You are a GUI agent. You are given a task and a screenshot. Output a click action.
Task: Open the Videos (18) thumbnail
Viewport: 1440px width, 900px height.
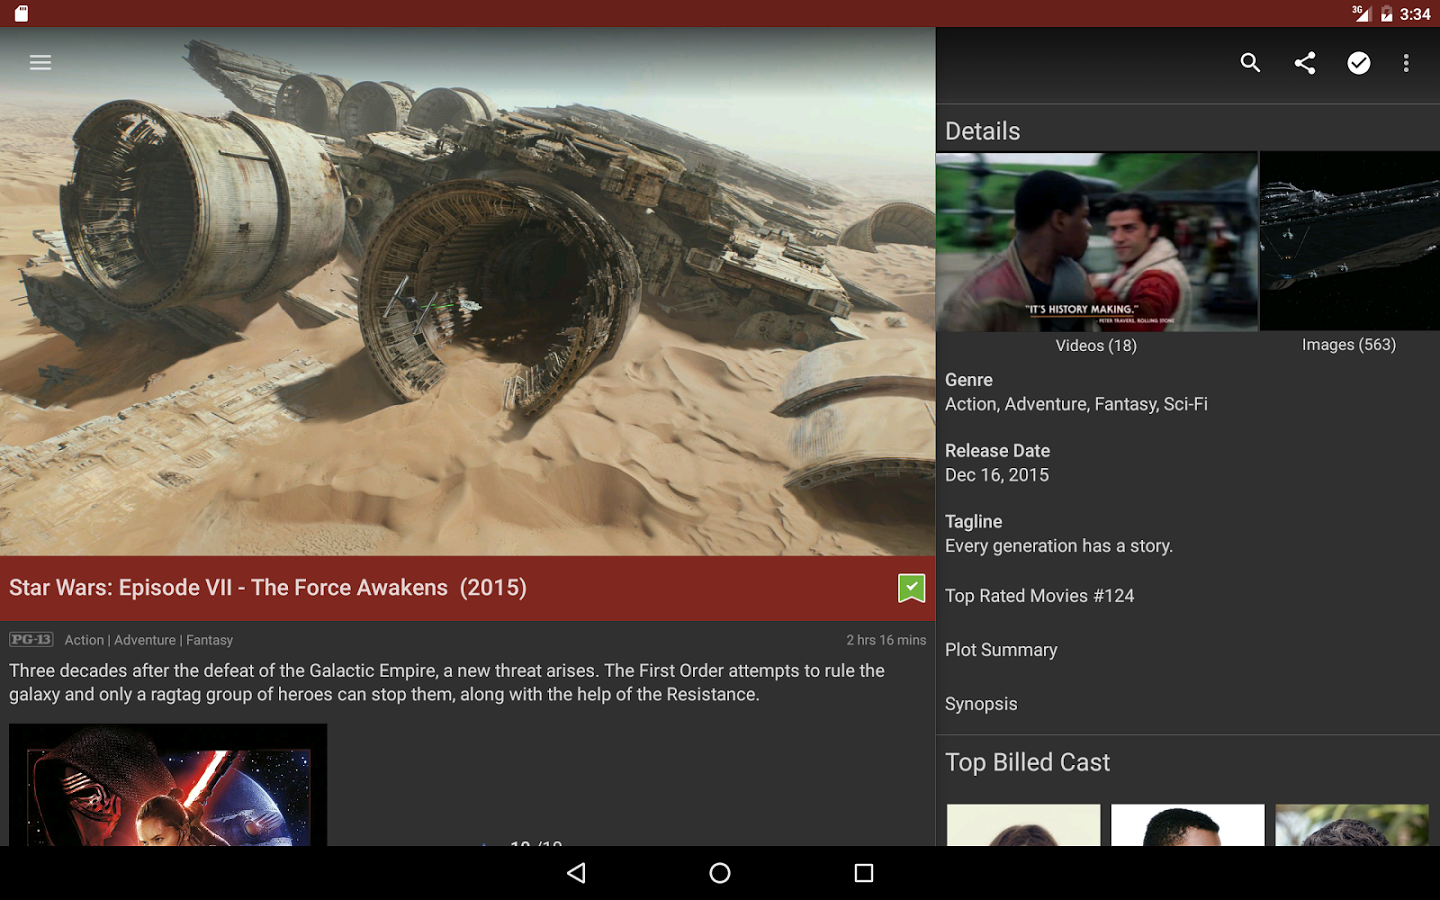tap(1097, 241)
